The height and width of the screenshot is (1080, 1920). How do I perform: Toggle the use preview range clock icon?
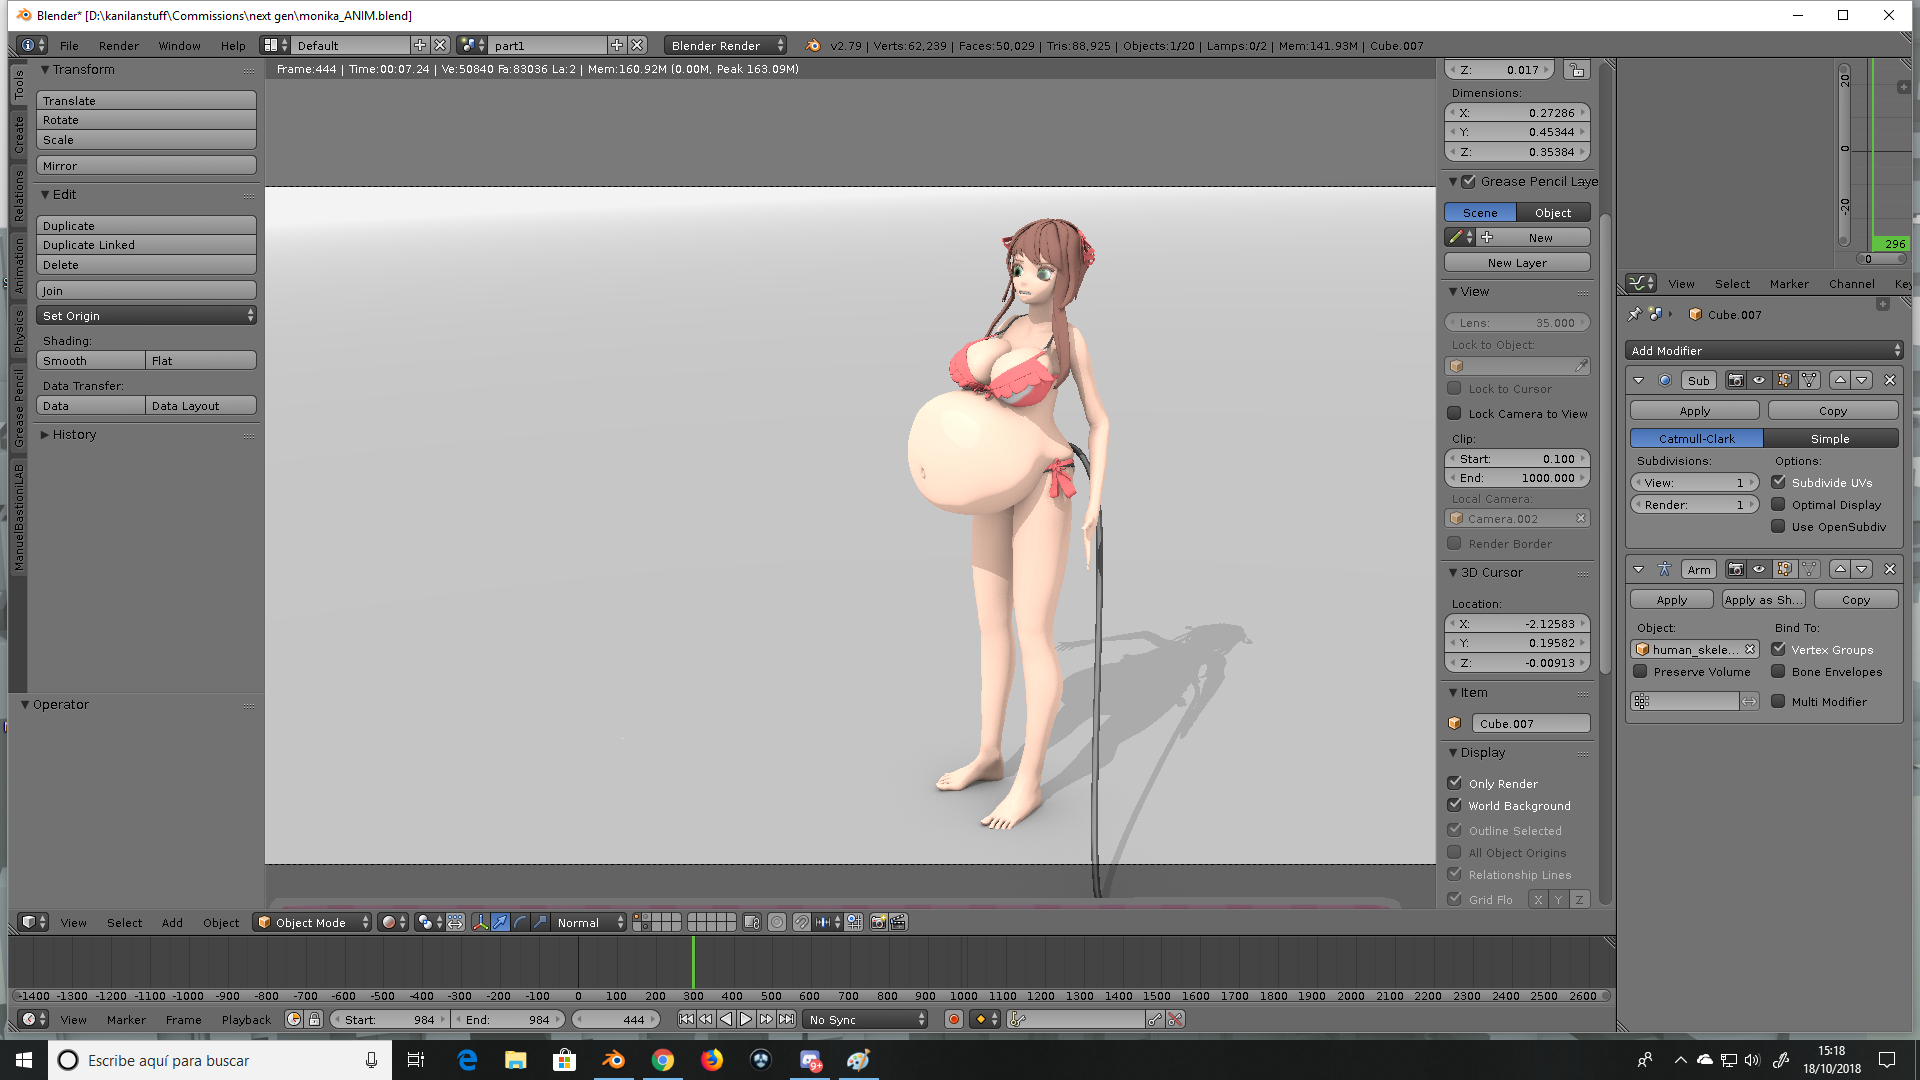coord(294,1019)
